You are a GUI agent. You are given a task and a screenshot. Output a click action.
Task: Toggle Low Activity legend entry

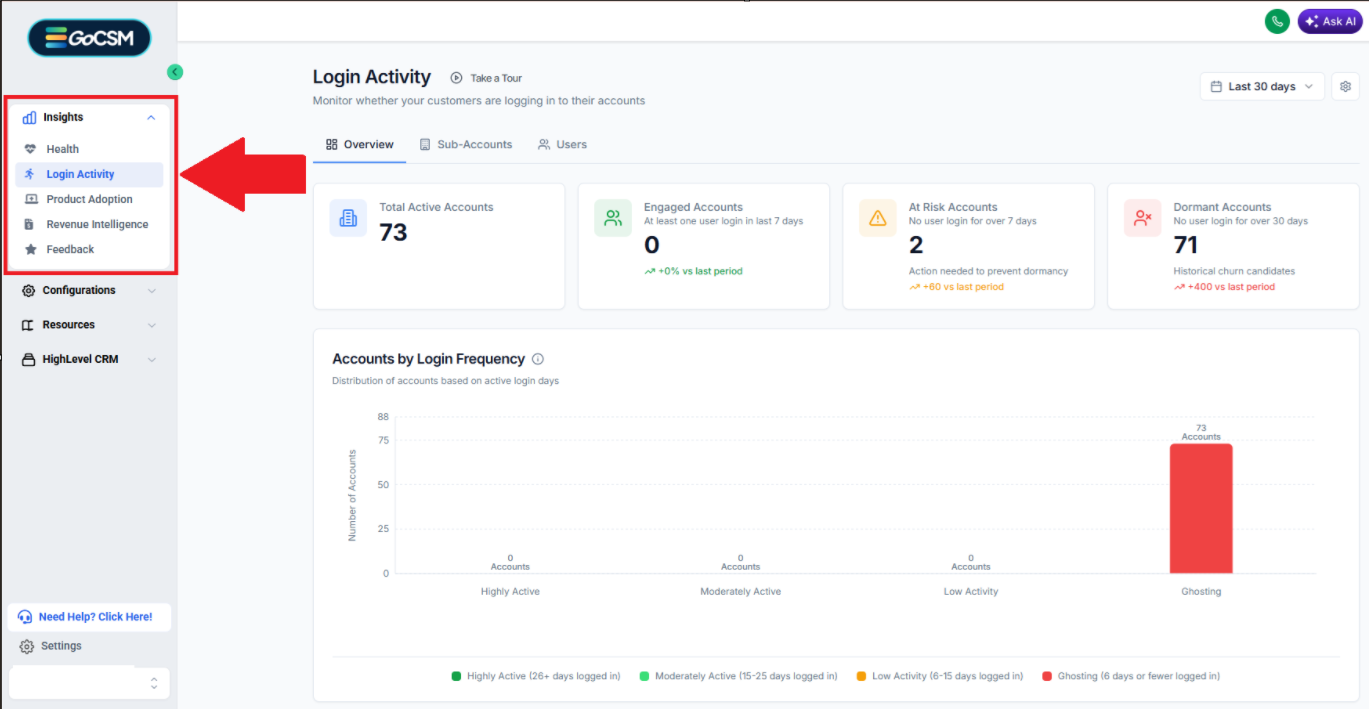[940, 676]
